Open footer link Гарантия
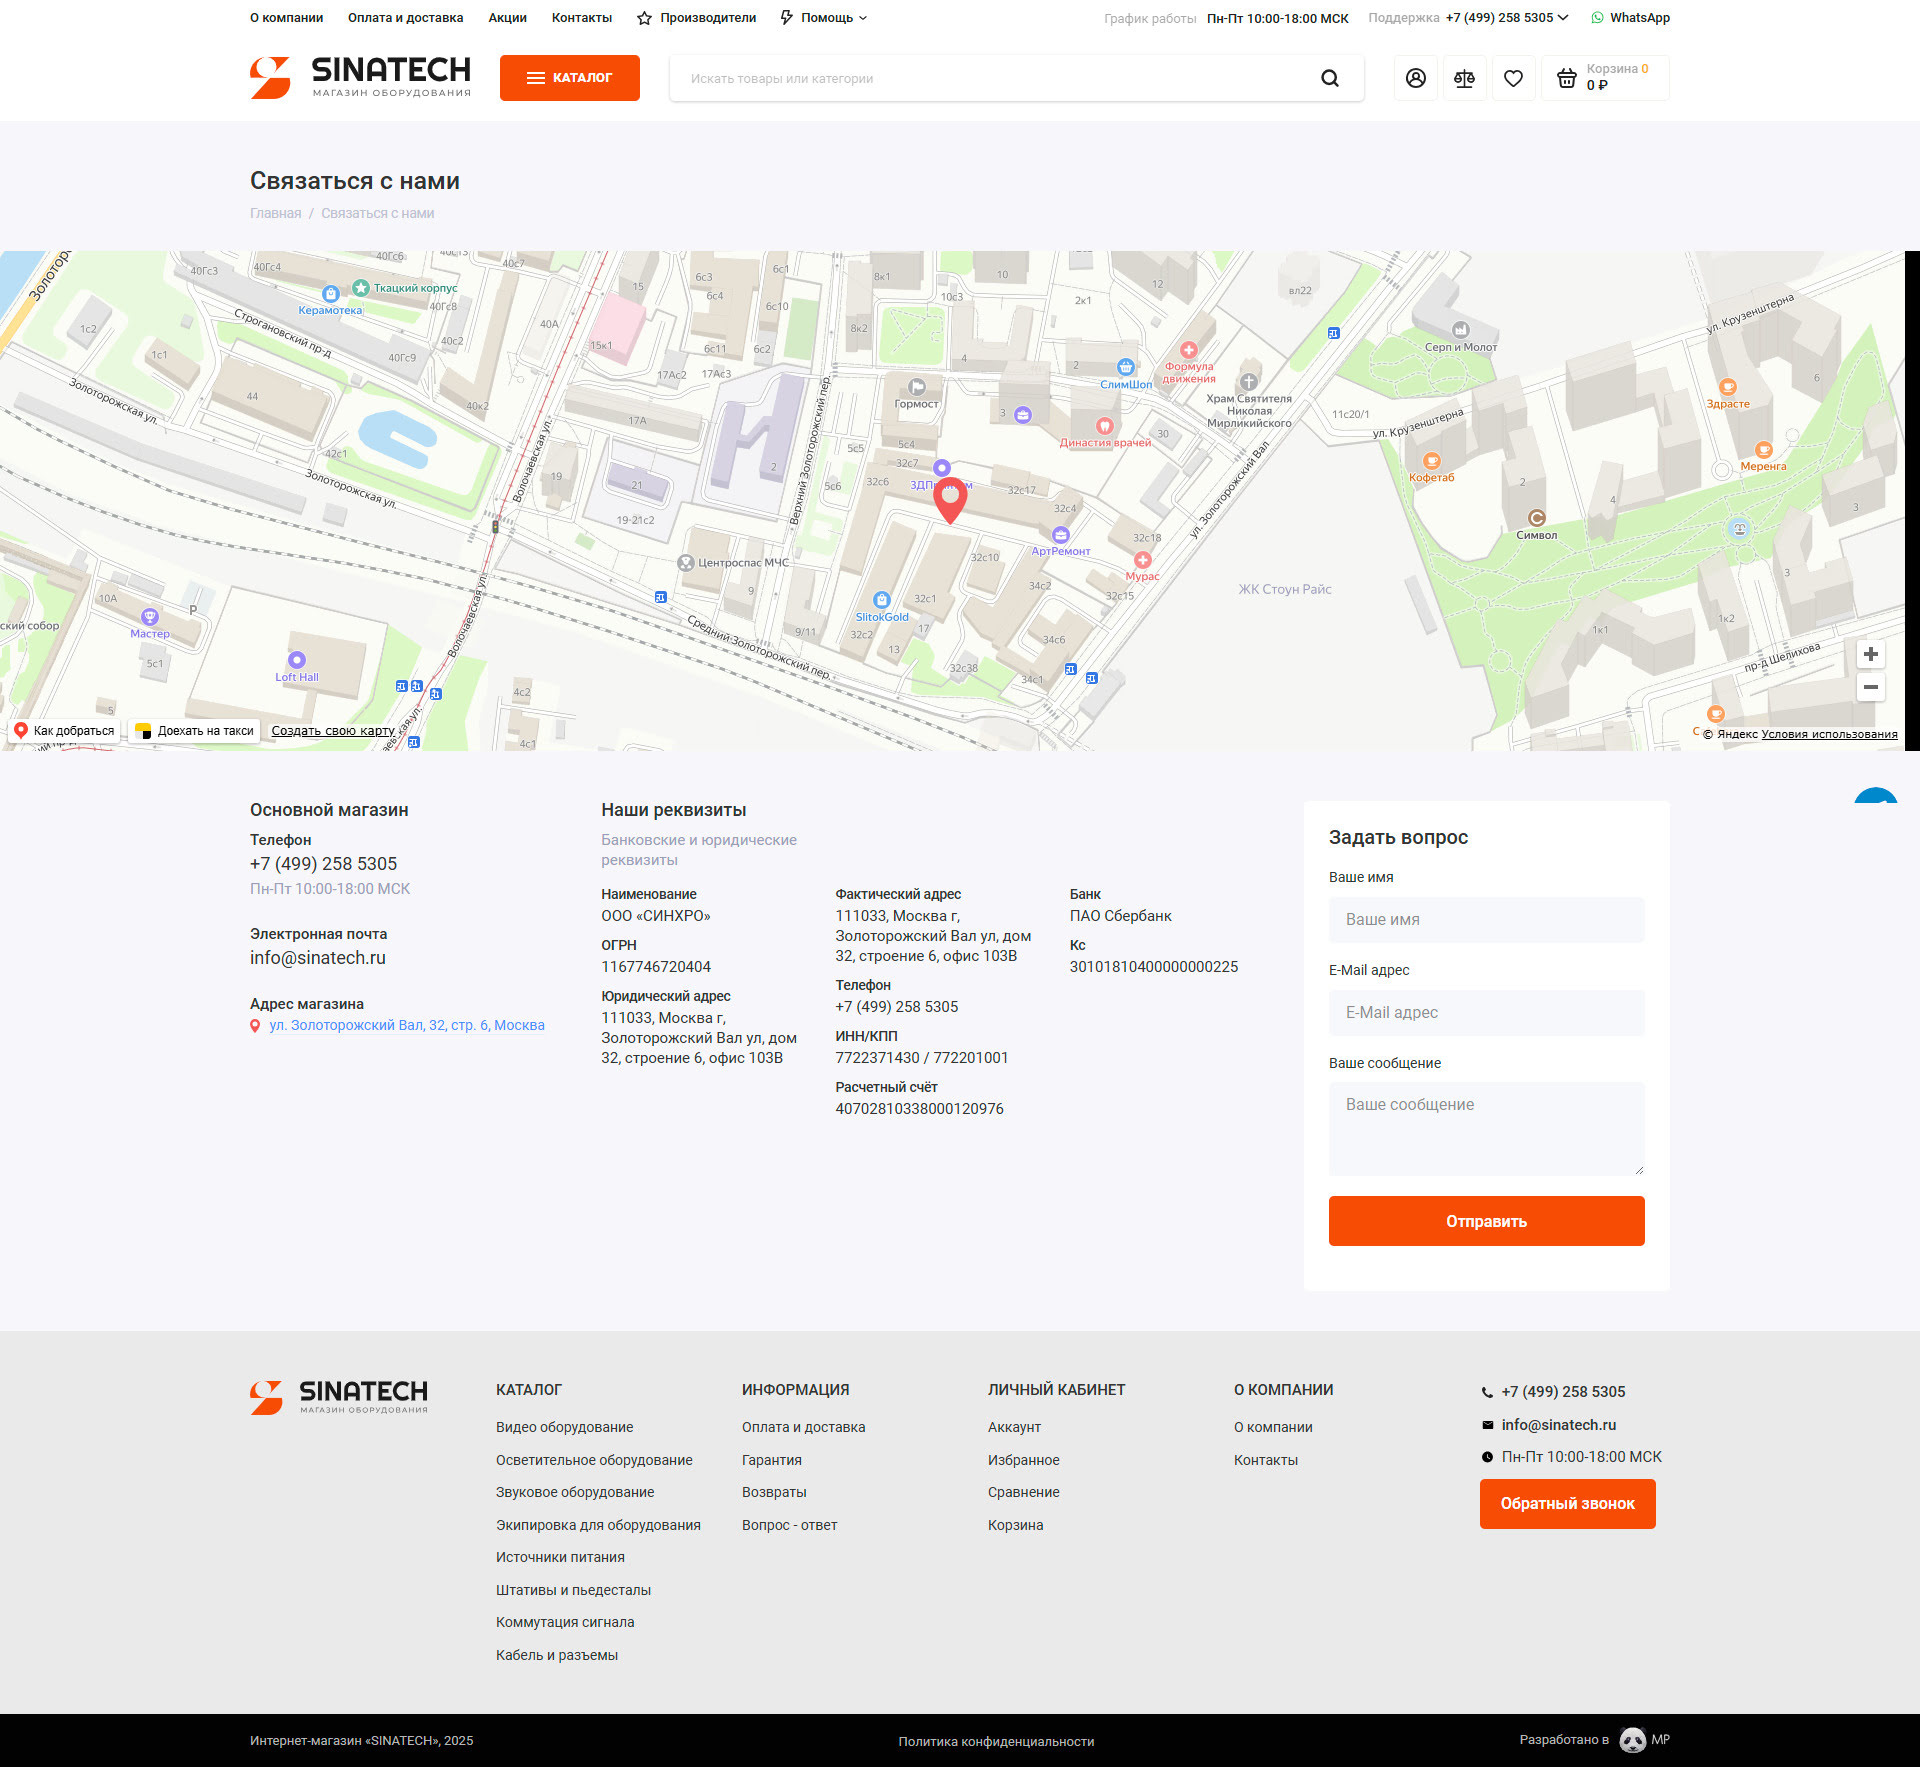The height and width of the screenshot is (1767, 1920). click(772, 1460)
